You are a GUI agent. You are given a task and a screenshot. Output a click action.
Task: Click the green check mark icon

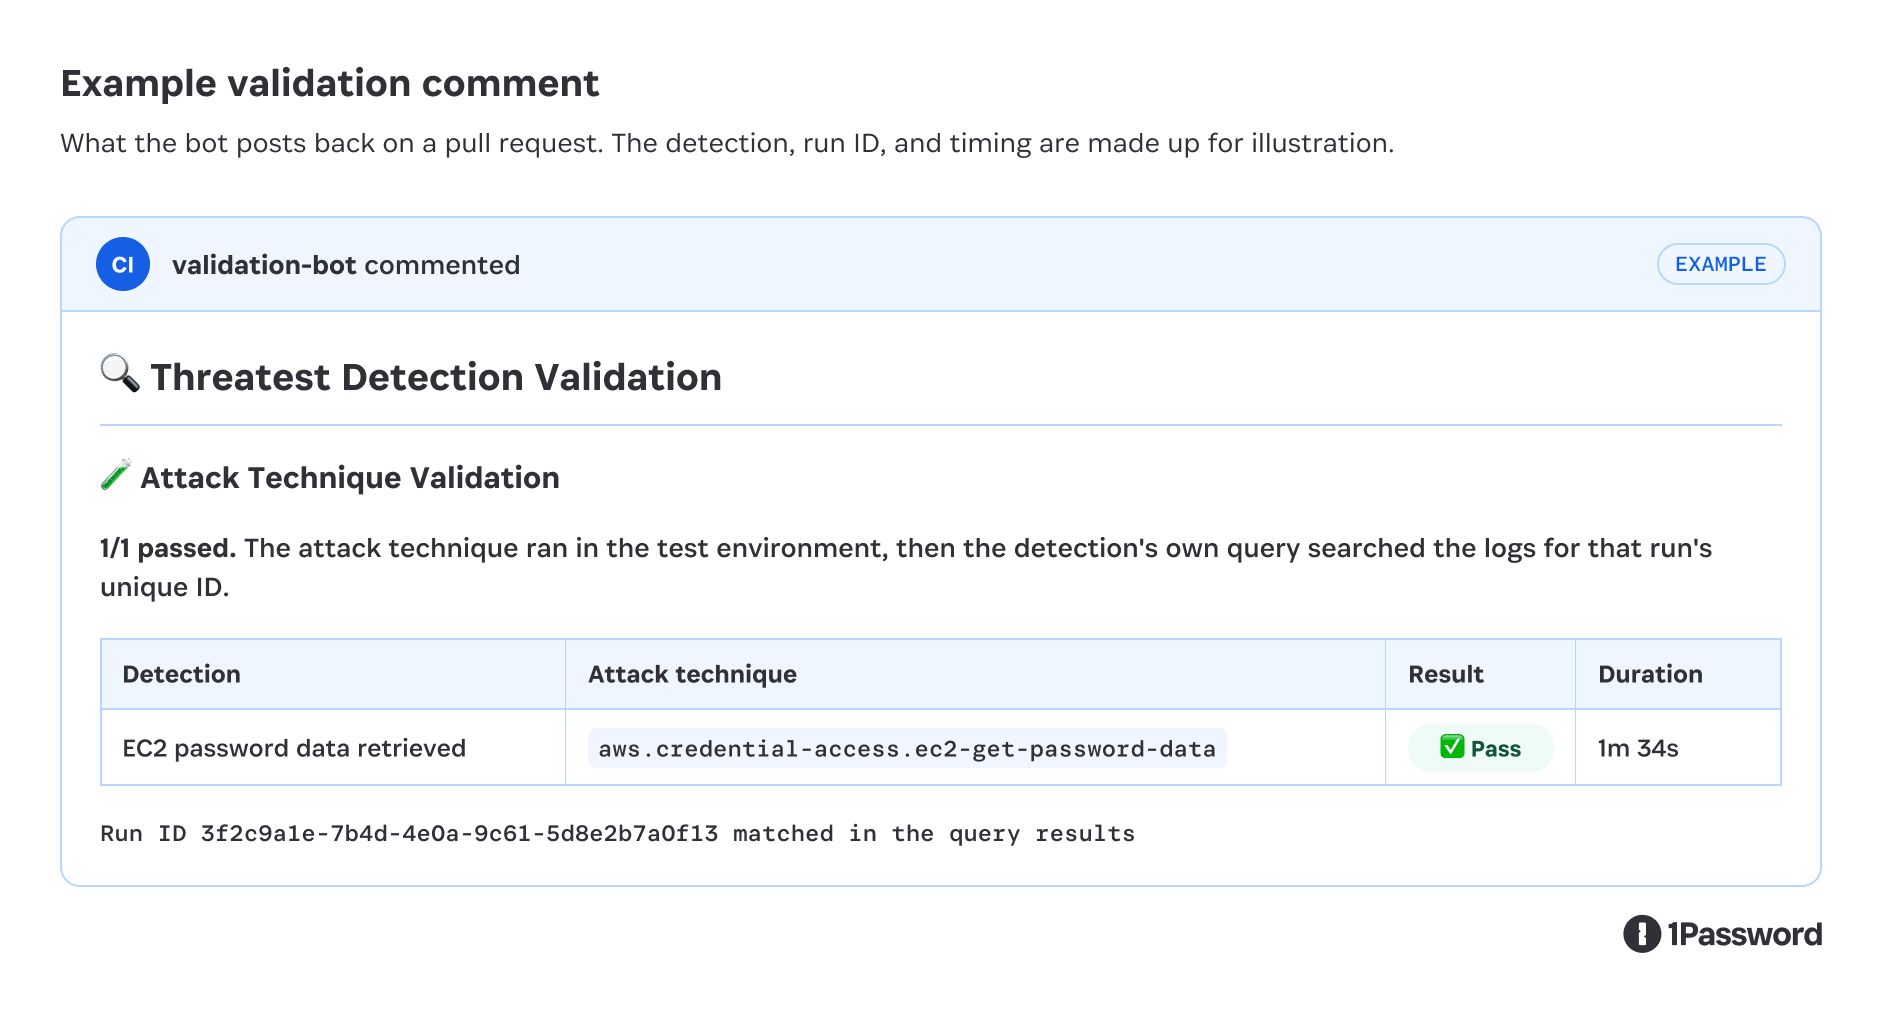coord(1452,747)
